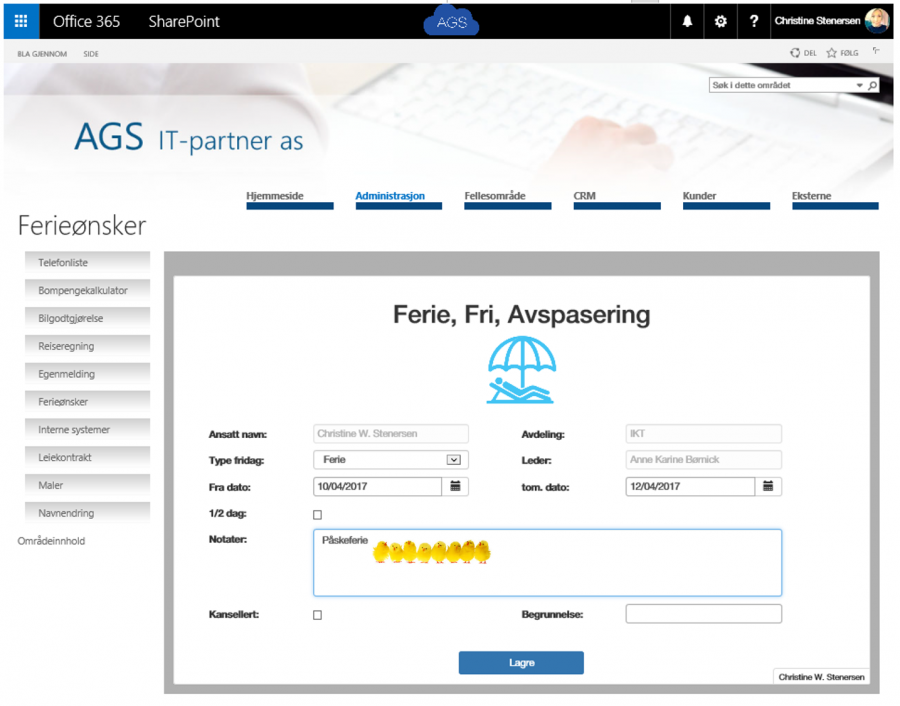This screenshot has height=706, width=900.
Task: Click the Christine W. Stenersen footer label
Action: [x=821, y=677]
